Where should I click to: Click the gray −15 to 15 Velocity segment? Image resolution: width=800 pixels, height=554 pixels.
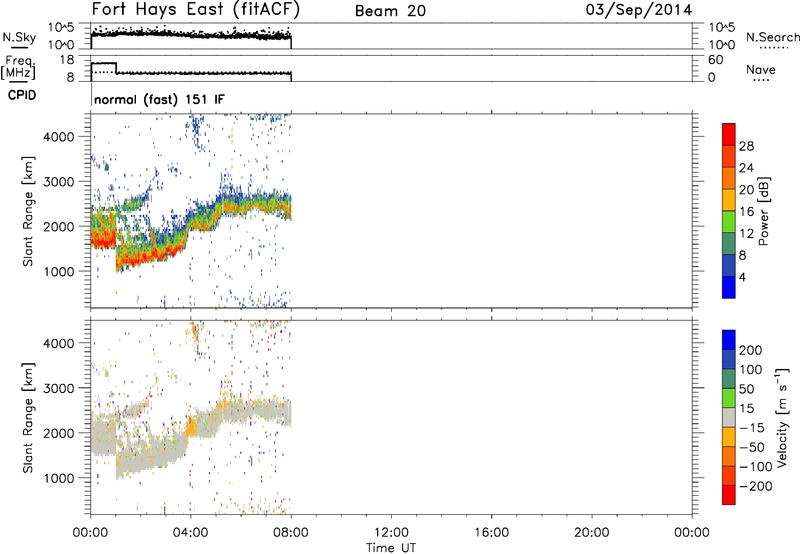click(x=729, y=417)
